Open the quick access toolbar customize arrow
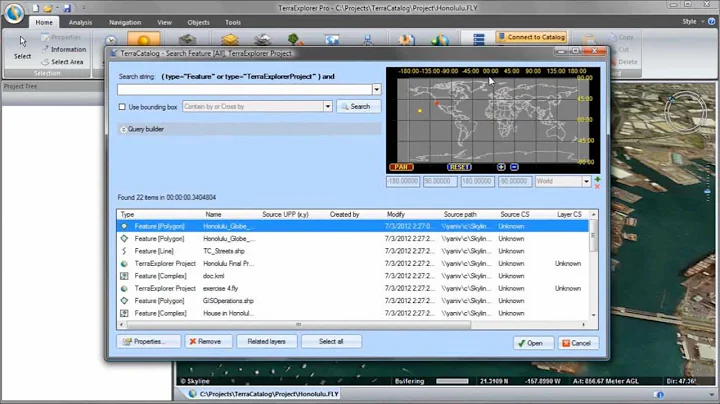720x404 pixels. pos(84,8)
